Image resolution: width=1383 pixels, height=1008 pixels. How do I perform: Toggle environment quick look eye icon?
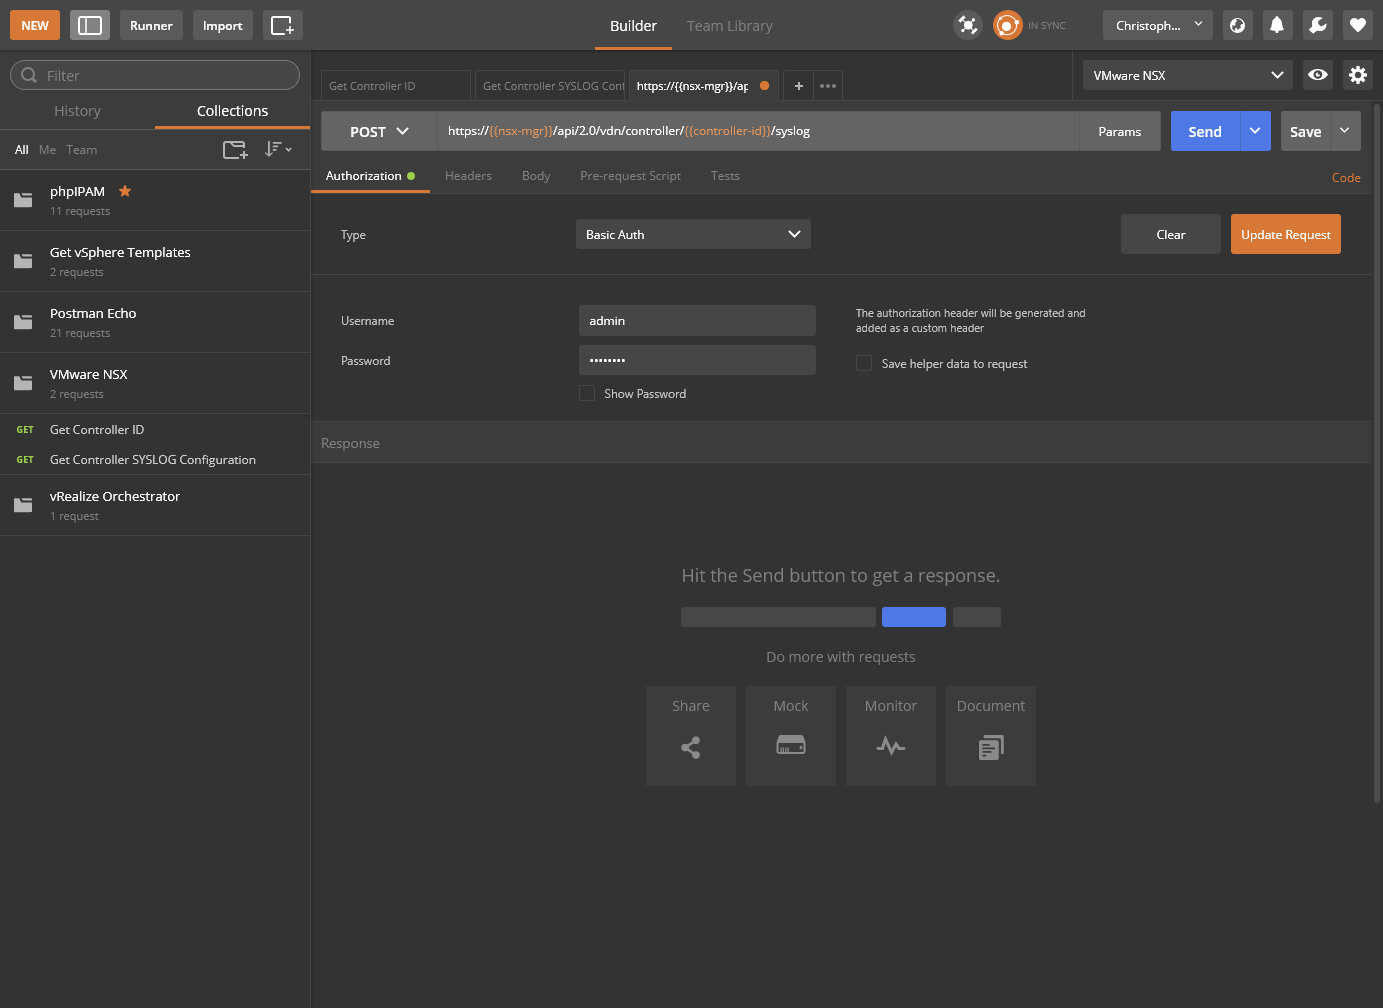click(x=1318, y=75)
